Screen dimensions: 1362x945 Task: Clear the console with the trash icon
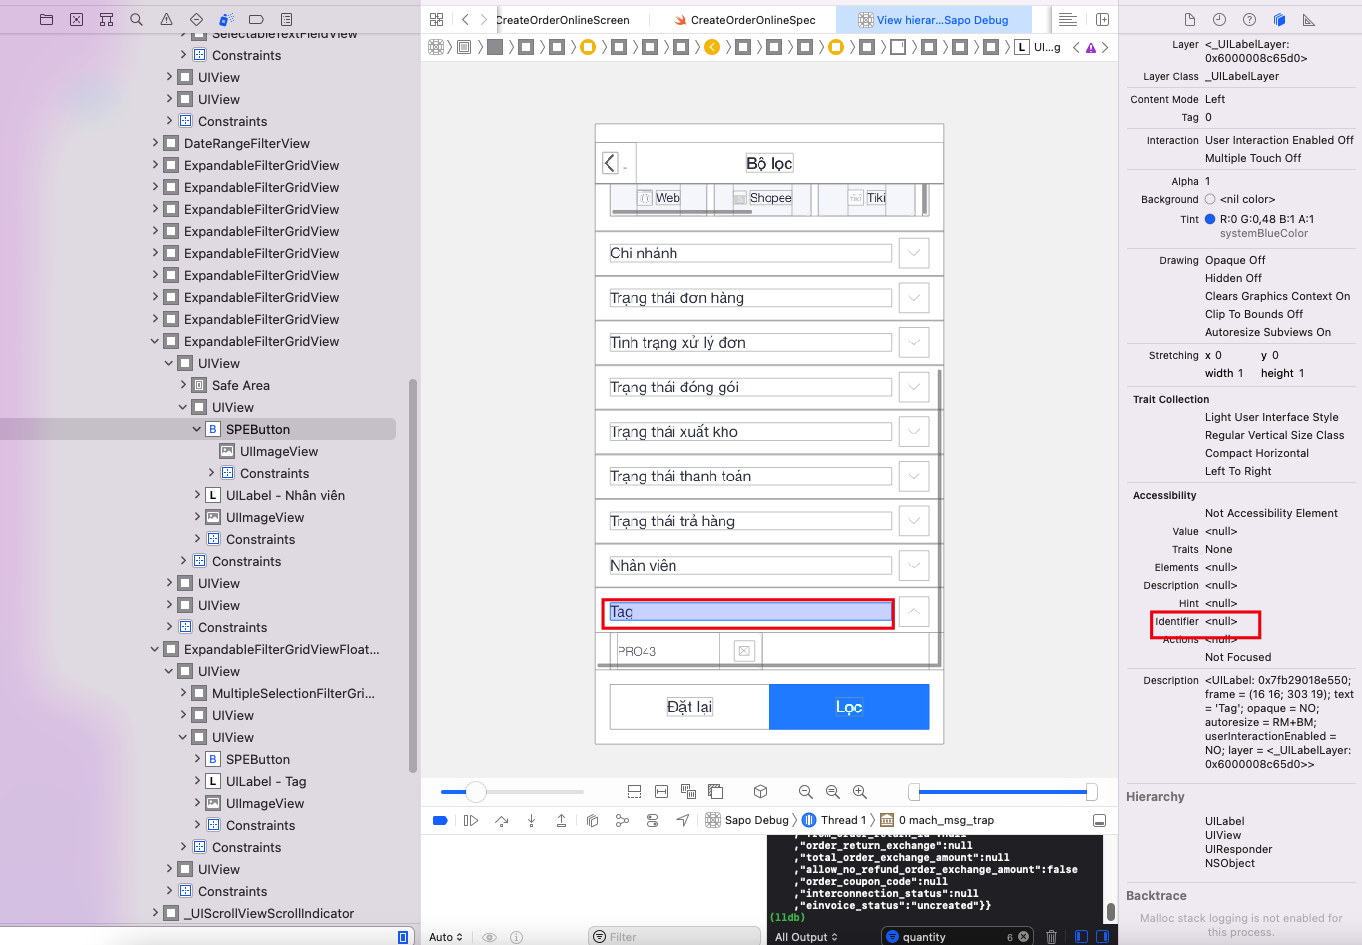1051,937
